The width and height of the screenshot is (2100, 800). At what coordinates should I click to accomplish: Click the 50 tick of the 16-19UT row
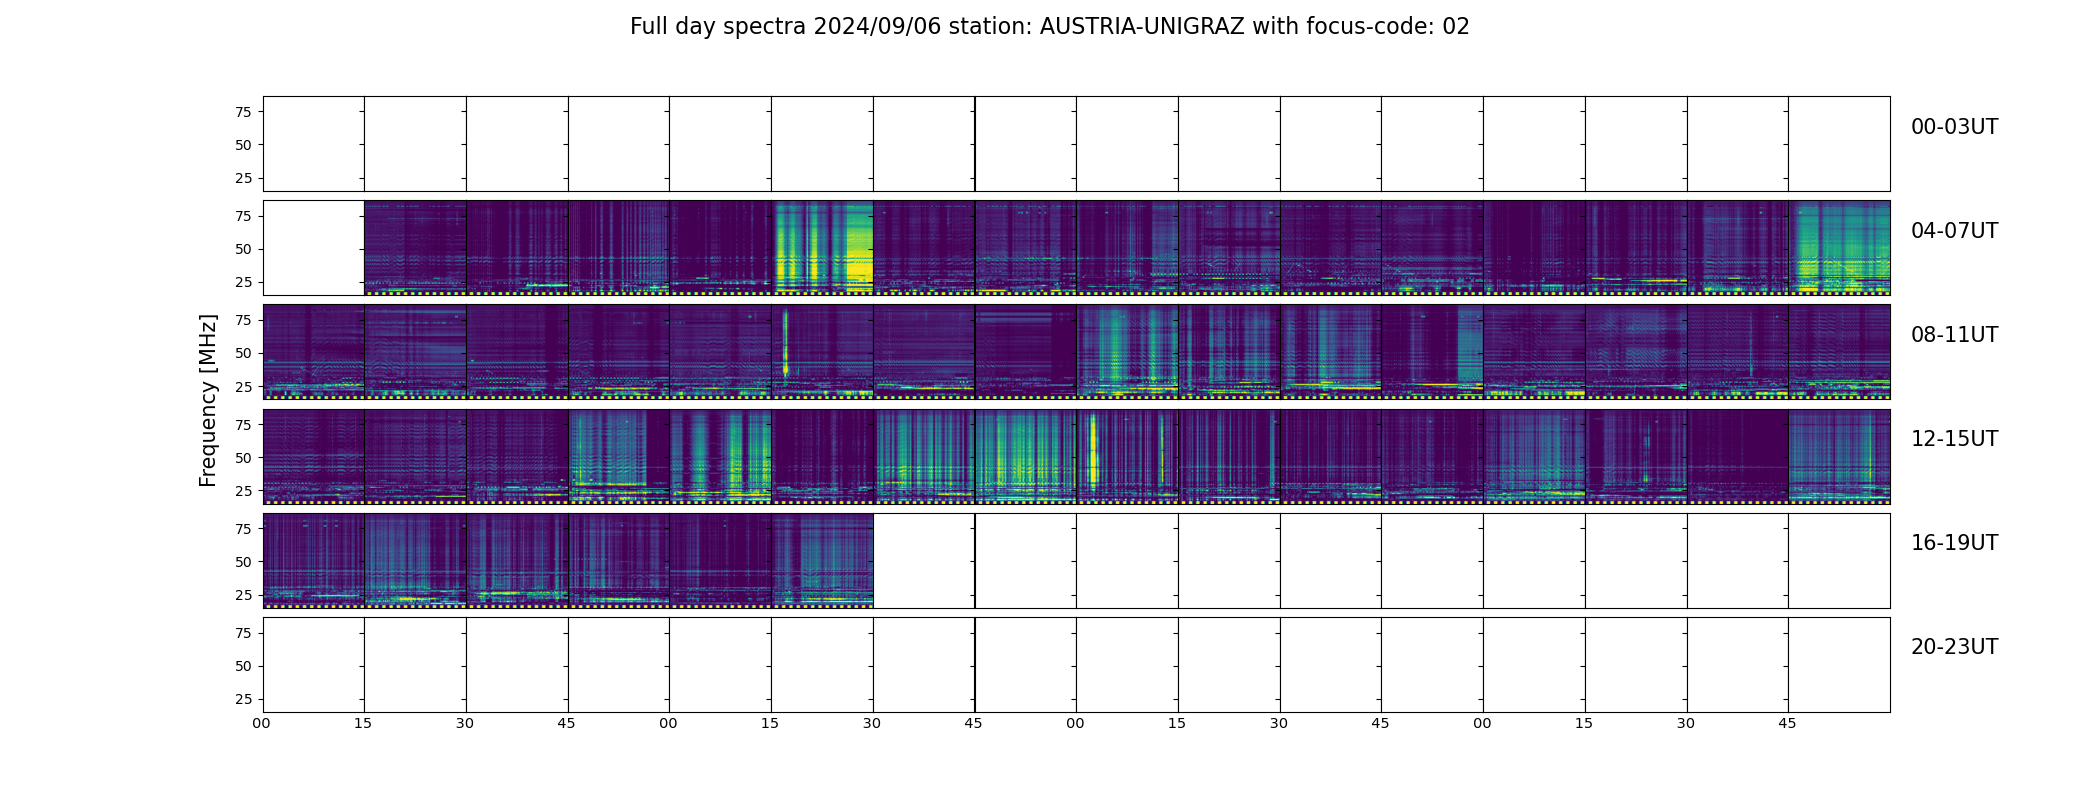[x=243, y=562]
